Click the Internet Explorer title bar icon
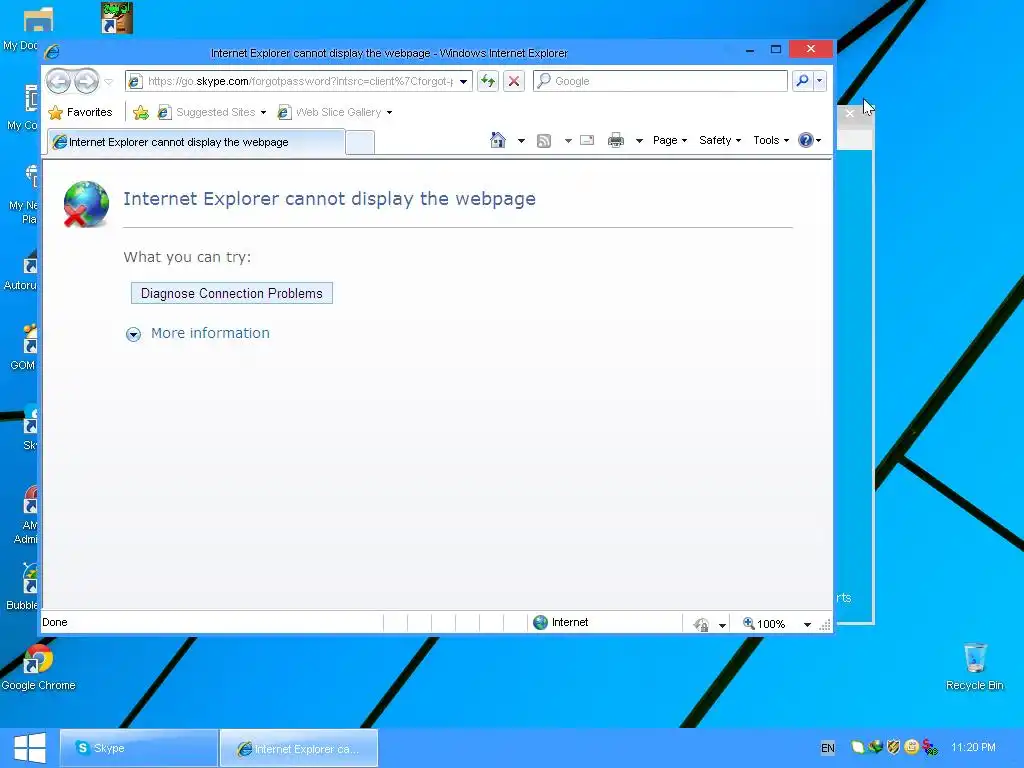Image resolution: width=1024 pixels, height=768 pixels. point(52,52)
